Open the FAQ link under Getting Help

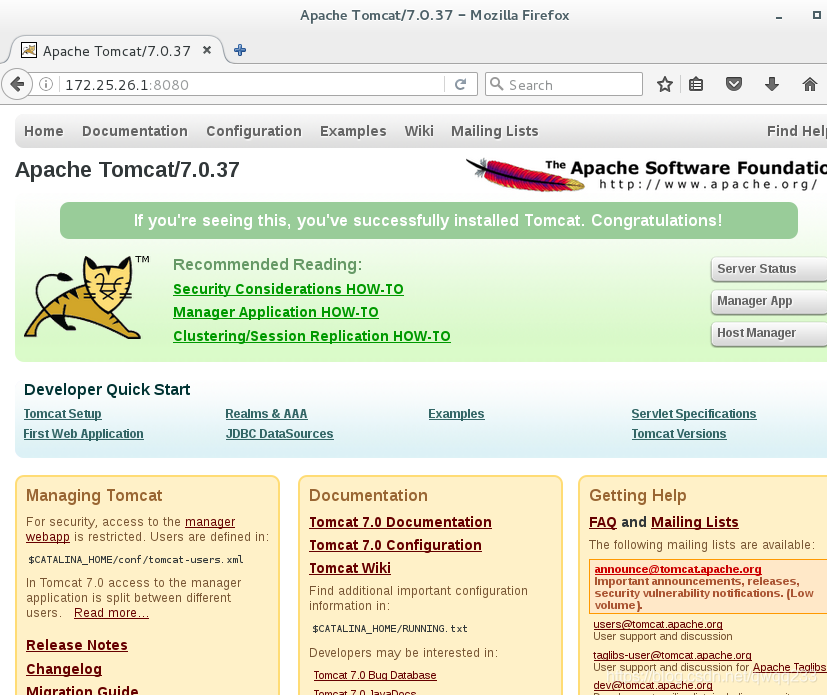click(x=603, y=522)
